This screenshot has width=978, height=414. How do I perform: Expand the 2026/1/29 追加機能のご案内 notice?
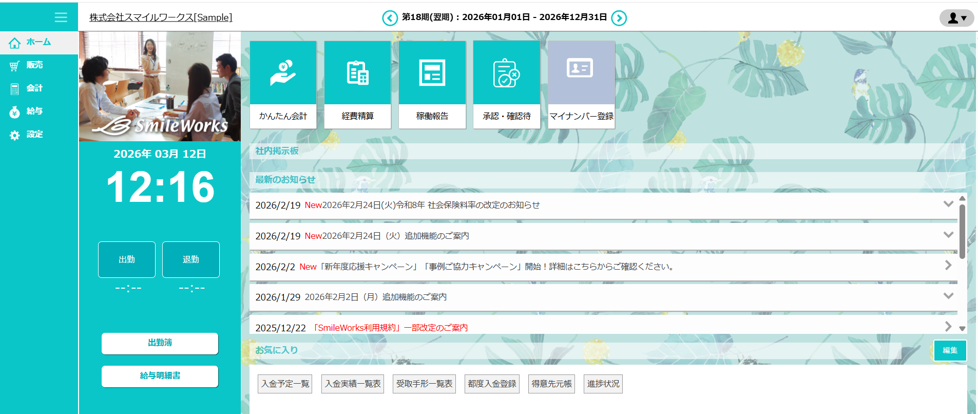(x=948, y=296)
